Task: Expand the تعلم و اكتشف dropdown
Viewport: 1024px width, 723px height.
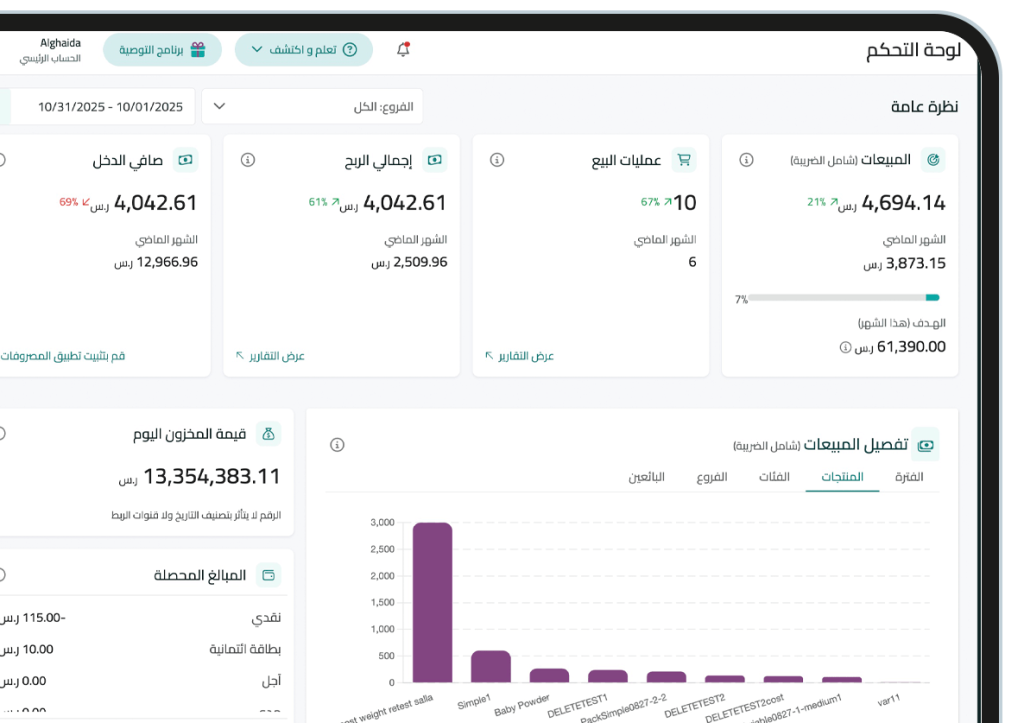Action: (303, 49)
